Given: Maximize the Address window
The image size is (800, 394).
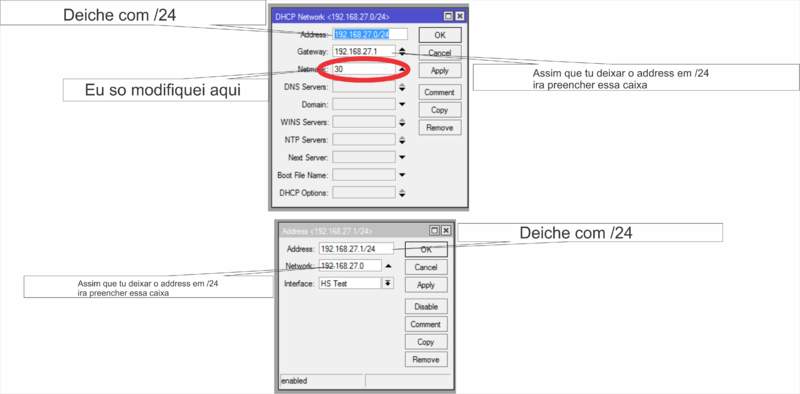Looking at the screenshot, I should 435,231.
